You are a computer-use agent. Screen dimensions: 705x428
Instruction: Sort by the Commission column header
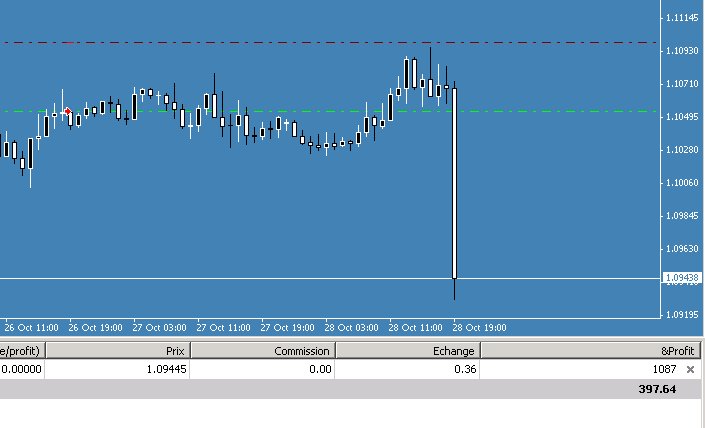[263, 350]
